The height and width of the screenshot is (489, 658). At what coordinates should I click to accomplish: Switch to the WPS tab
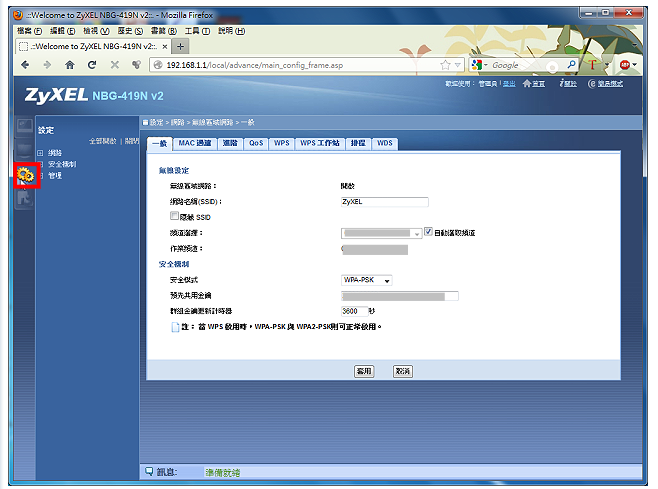282,143
